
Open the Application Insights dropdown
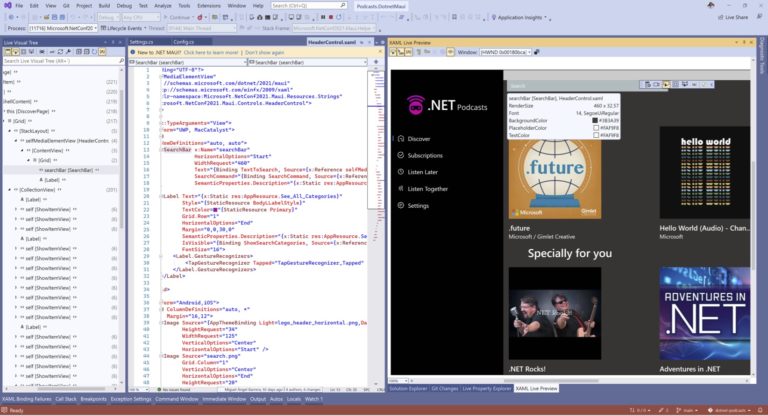(520, 18)
